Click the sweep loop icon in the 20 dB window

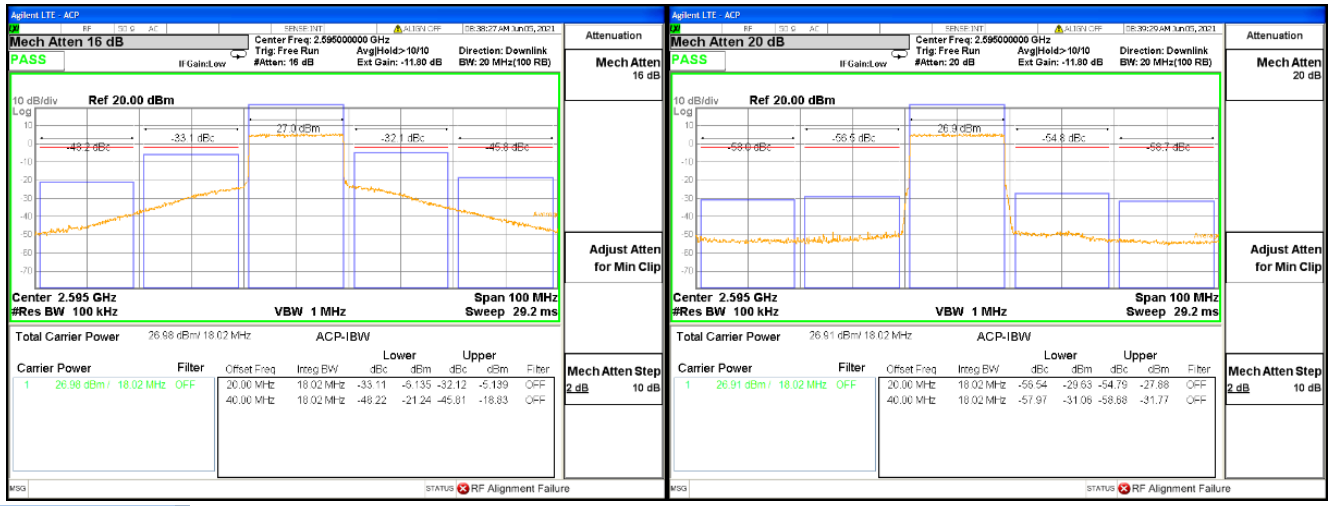pyautogui.click(x=899, y=55)
